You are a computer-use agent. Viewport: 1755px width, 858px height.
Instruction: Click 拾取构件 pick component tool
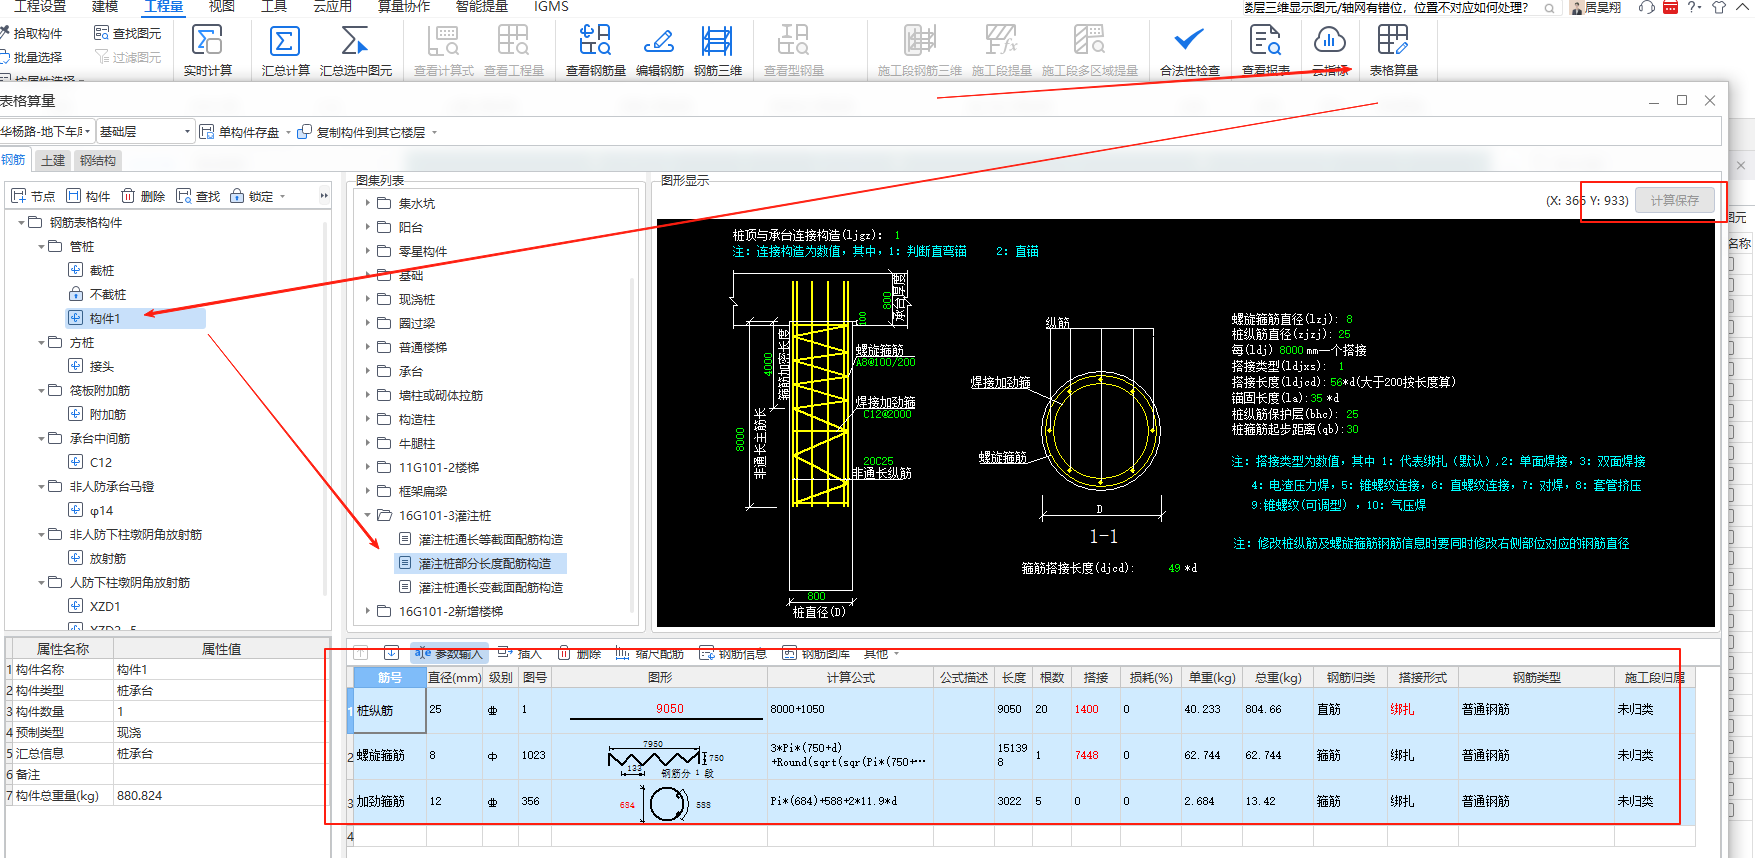[32, 33]
